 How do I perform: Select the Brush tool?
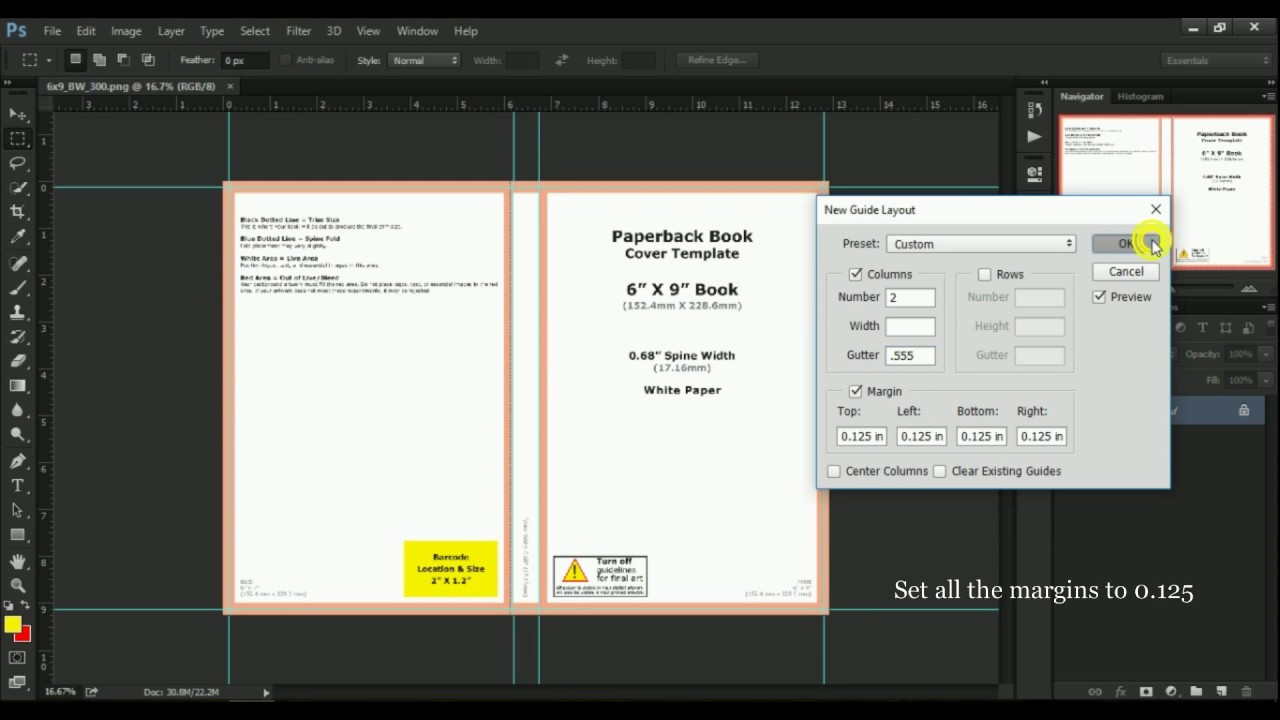(x=18, y=288)
